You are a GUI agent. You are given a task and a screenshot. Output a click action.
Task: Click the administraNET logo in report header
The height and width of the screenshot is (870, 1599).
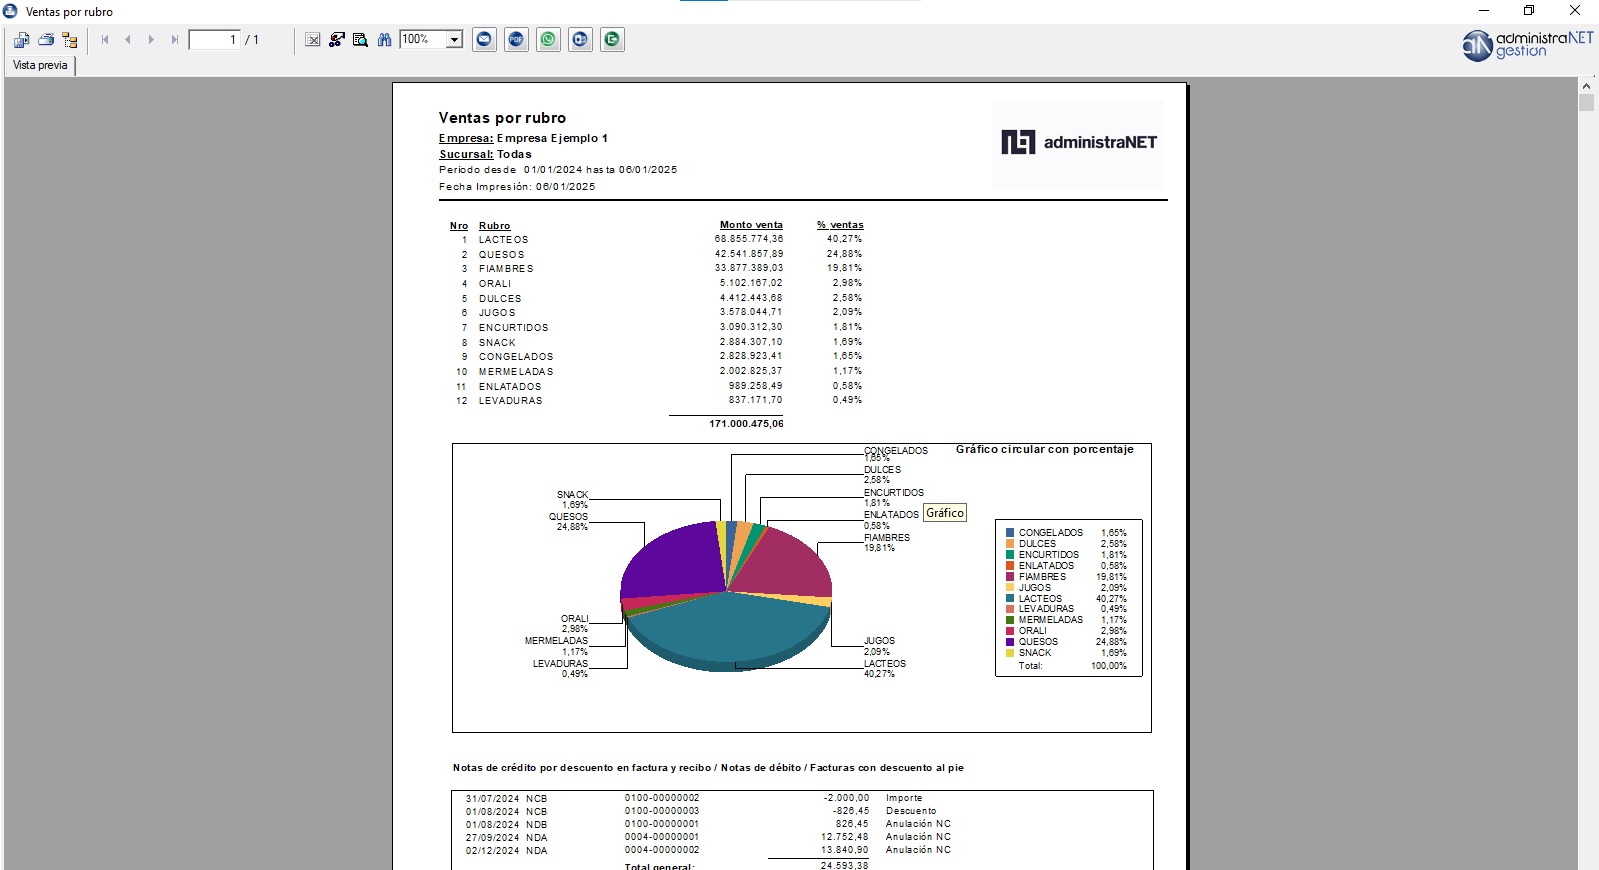point(1079,143)
